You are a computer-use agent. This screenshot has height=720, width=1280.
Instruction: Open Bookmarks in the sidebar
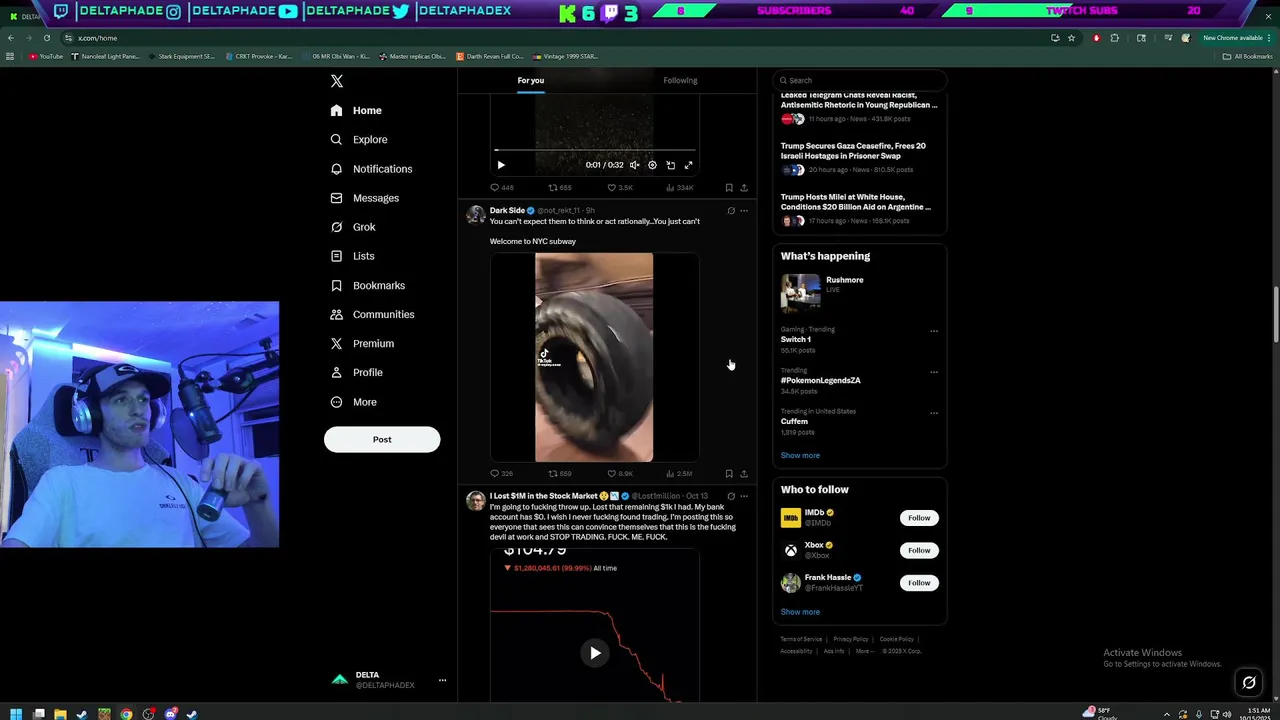tap(368, 285)
